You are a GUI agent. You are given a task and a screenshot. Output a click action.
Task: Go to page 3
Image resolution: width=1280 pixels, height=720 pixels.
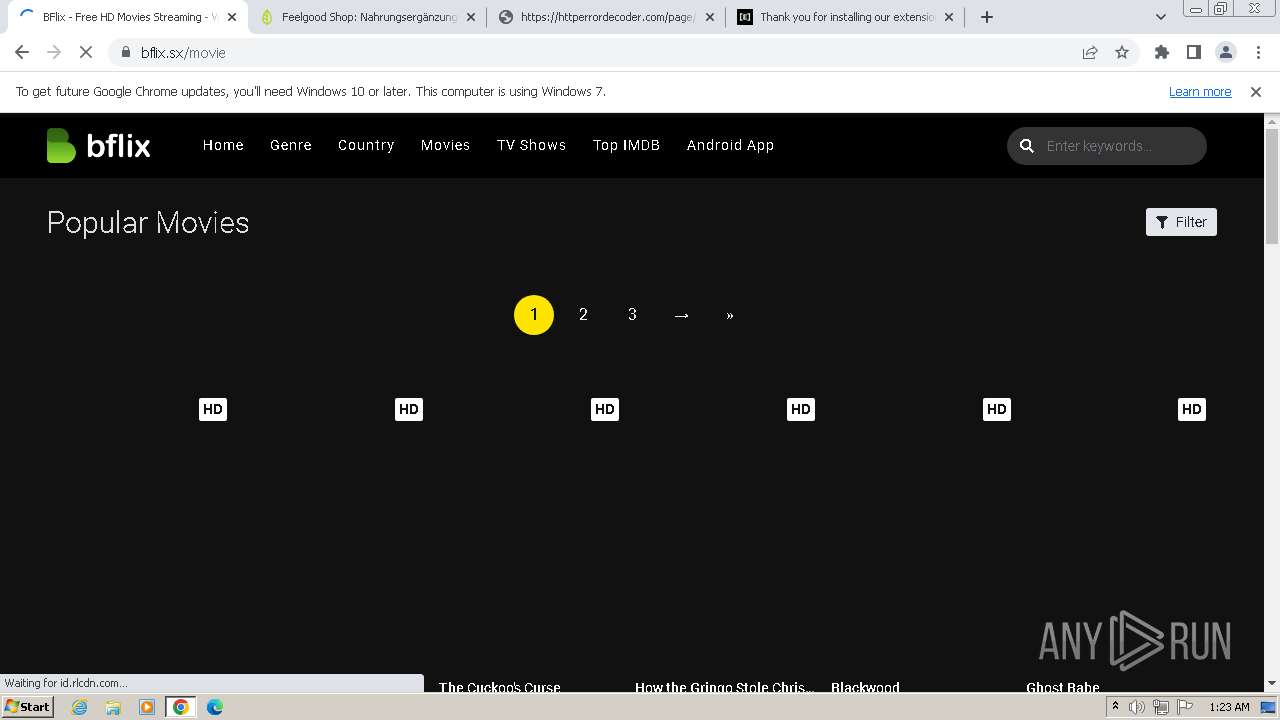[x=632, y=315]
